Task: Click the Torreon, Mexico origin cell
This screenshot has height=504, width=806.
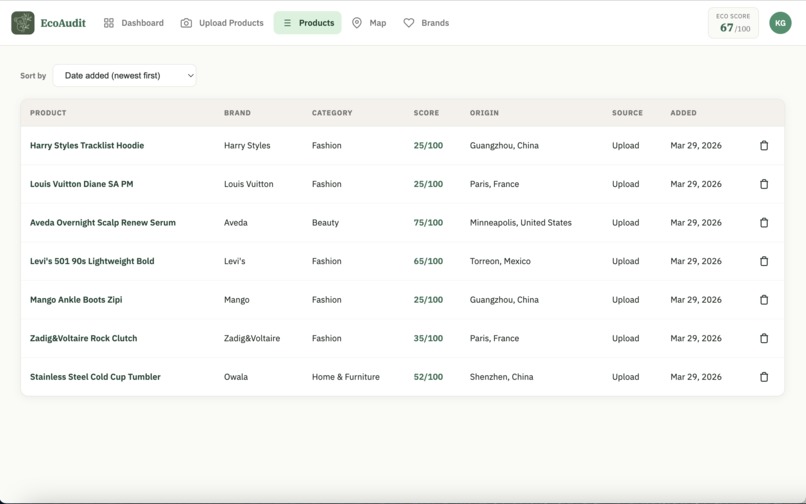Action: [x=500, y=261]
